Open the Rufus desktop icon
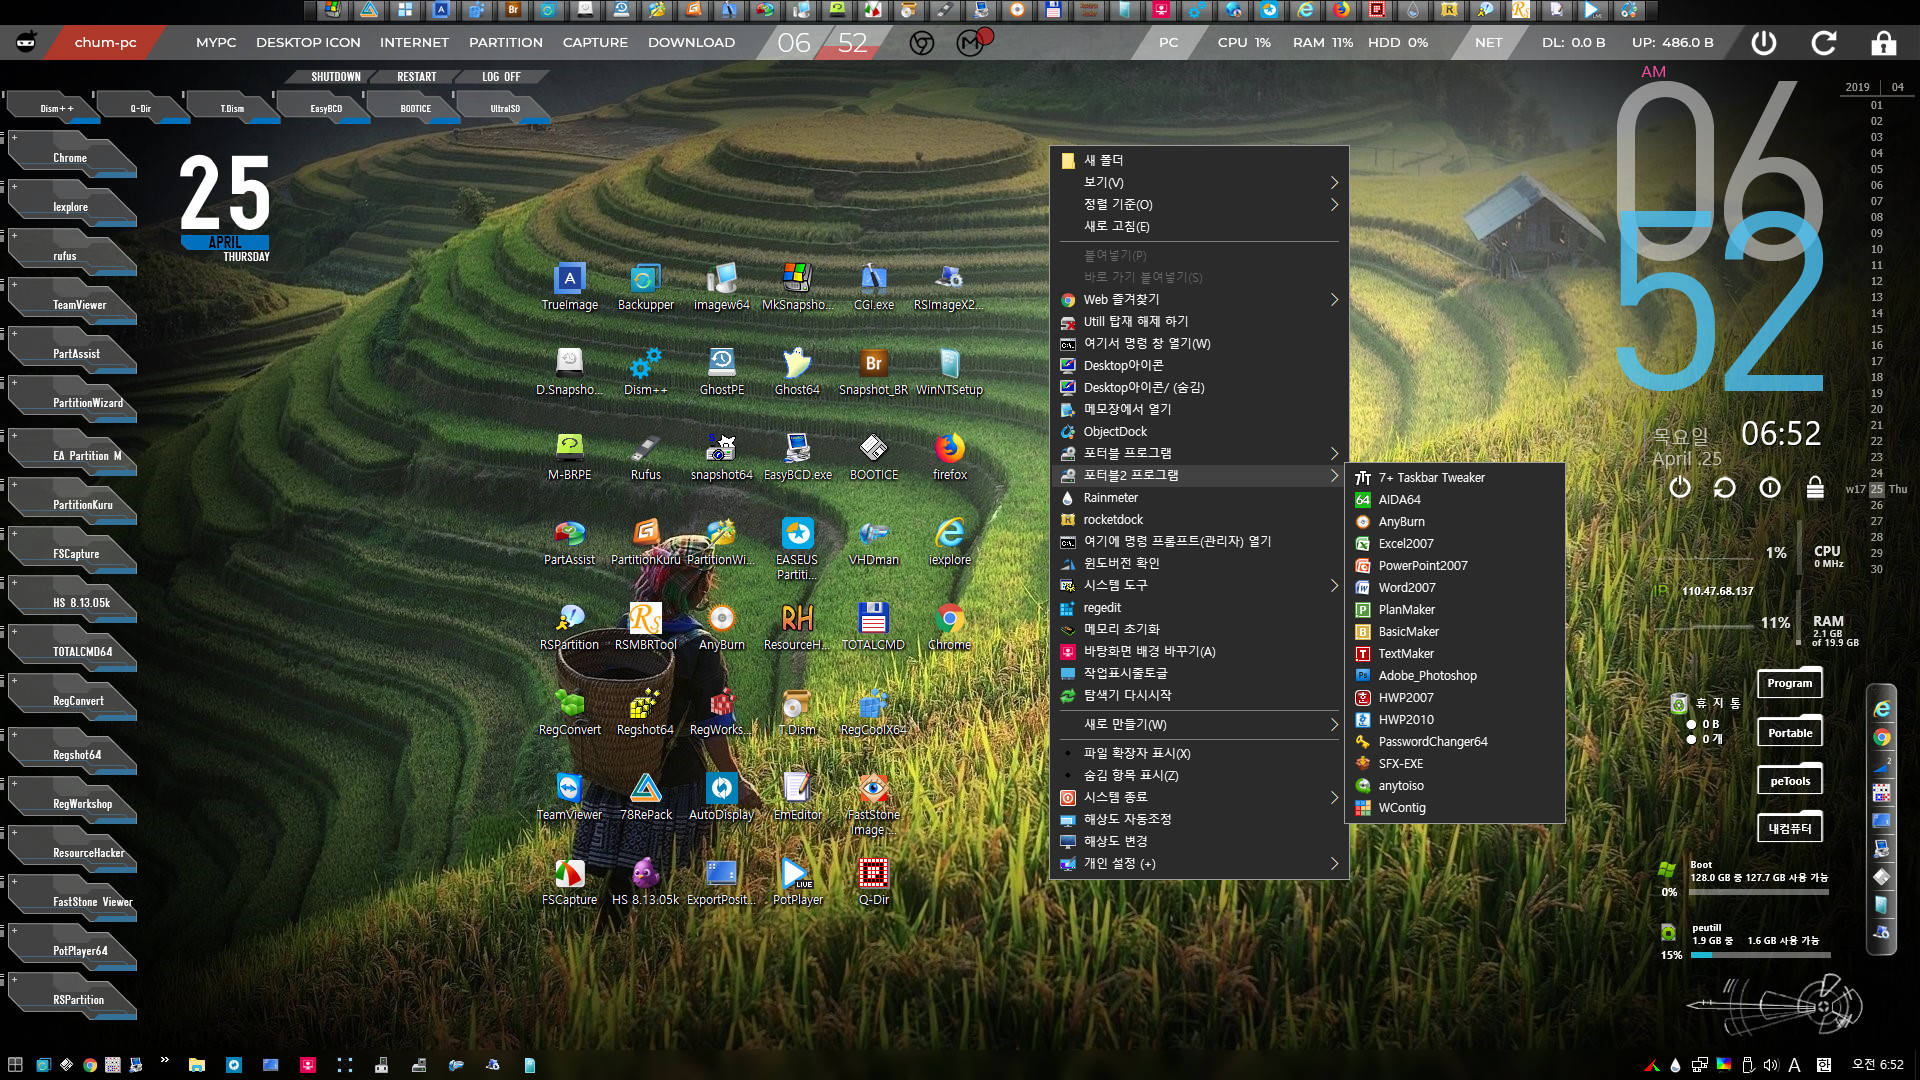The image size is (1920, 1080). click(x=645, y=456)
